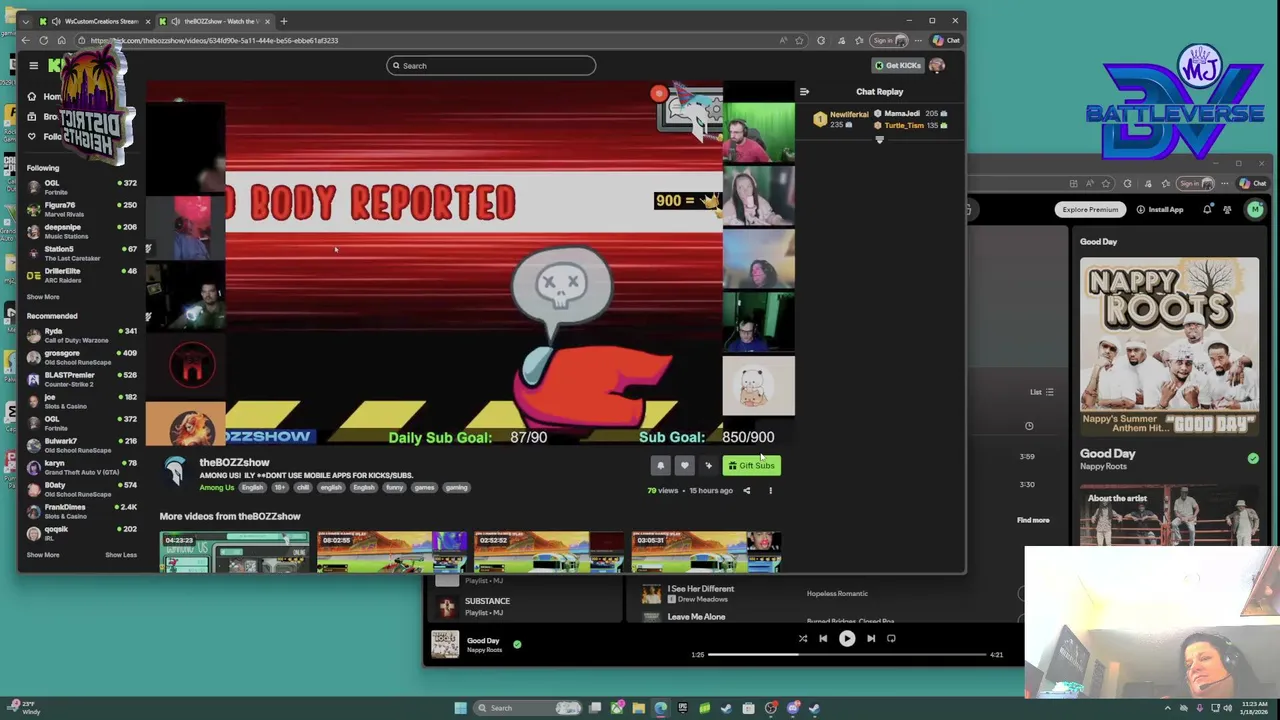Close the WsCustomCreations Stream tab
This screenshot has height=720, width=1280.
pos(148,21)
